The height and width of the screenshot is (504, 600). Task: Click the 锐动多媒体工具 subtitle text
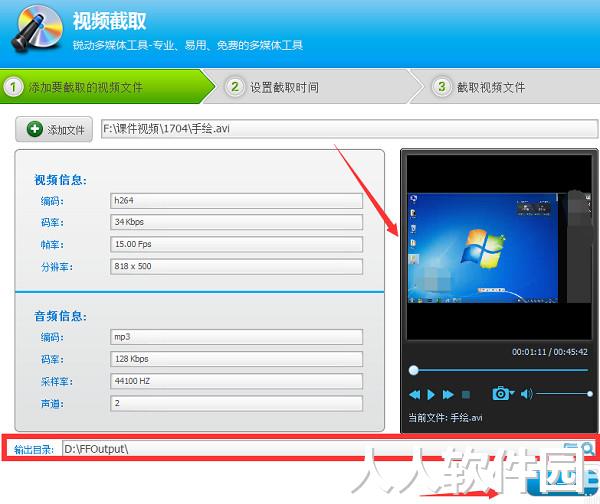click(x=188, y=46)
